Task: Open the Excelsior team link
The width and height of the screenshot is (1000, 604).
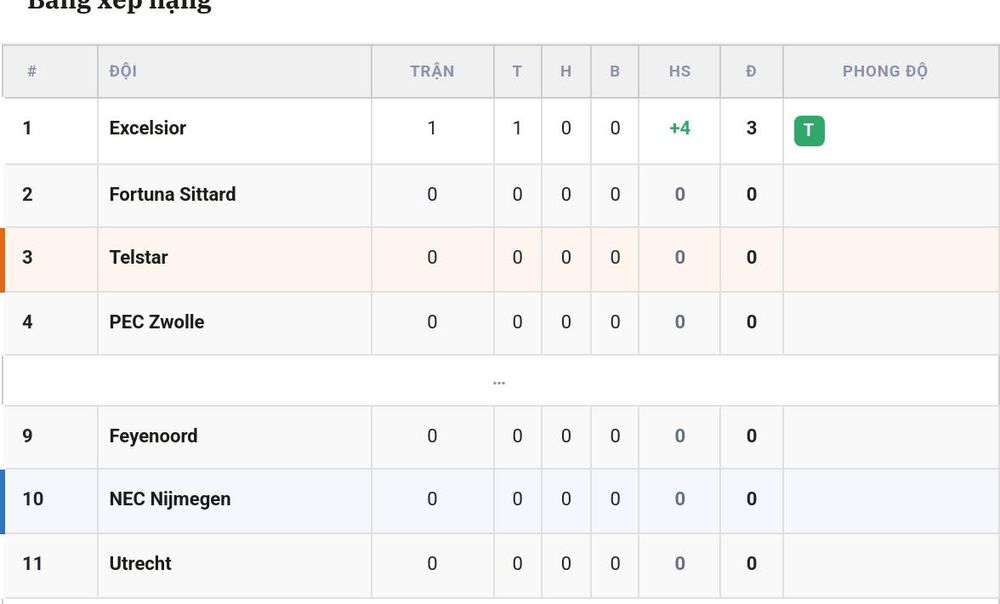Action: (147, 128)
